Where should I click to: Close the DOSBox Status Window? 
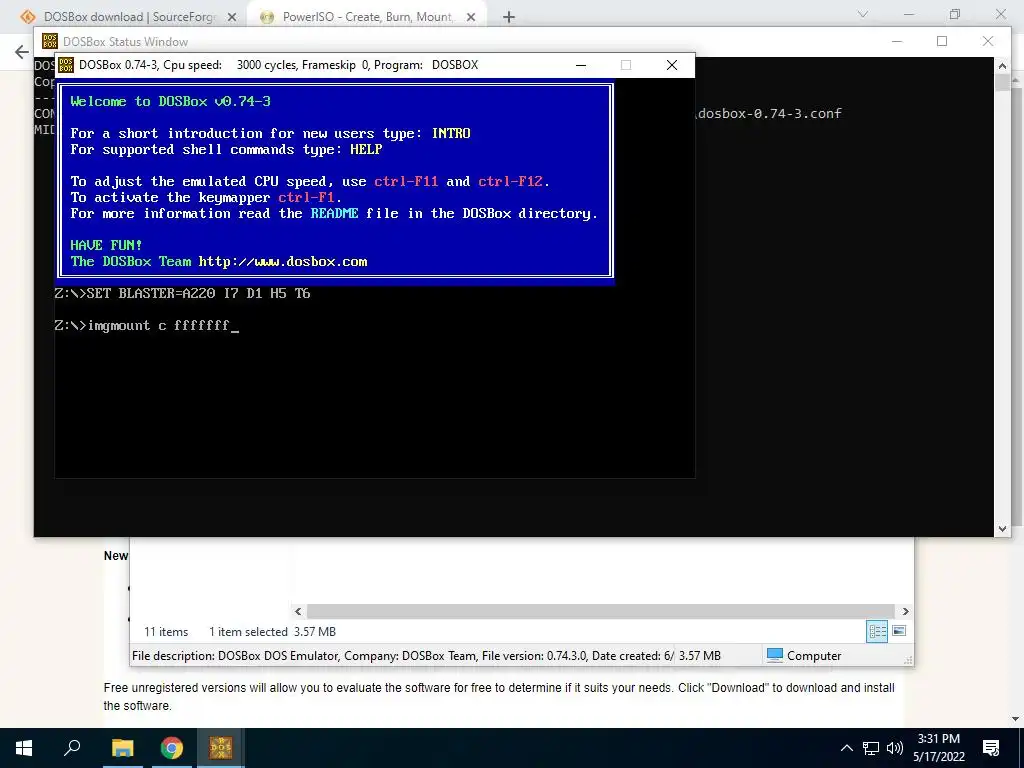(x=987, y=41)
